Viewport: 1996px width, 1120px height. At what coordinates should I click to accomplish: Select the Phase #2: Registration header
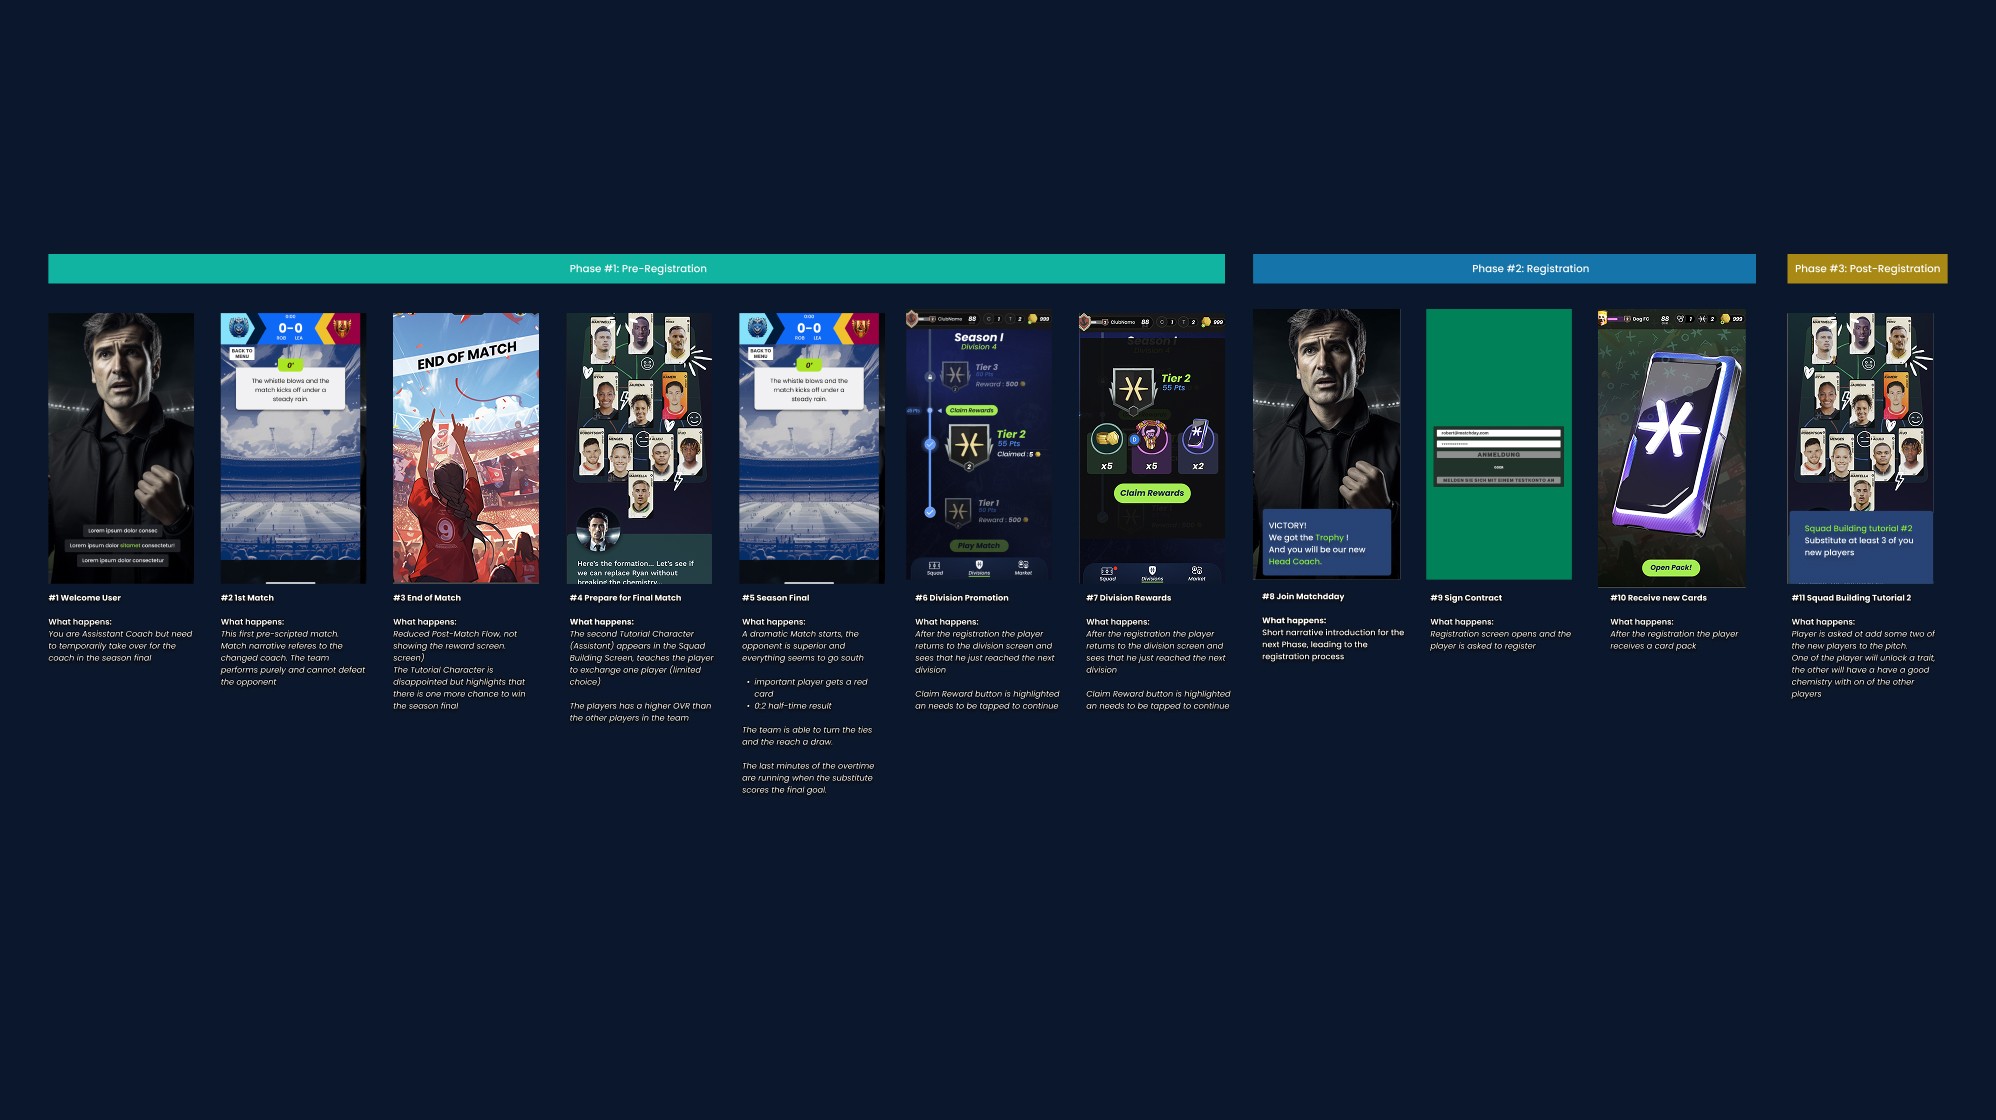point(1503,268)
